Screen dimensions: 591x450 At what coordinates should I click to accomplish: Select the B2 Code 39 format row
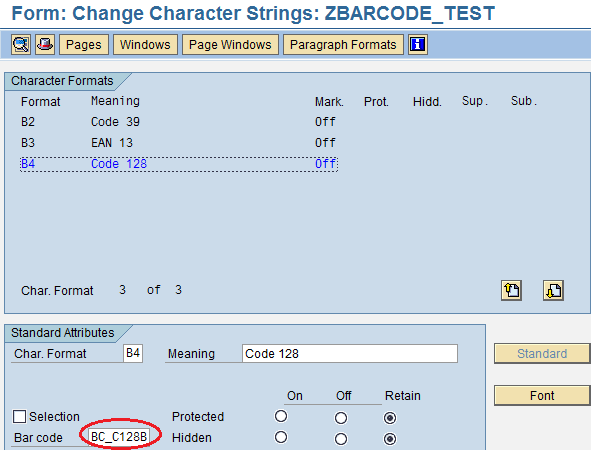[179, 122]
